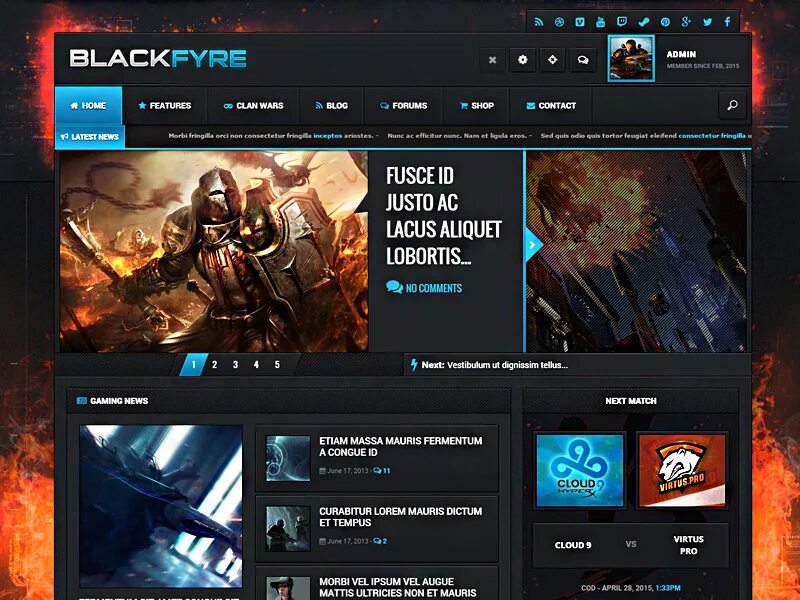Open the Twitch social icon
This screenshot has height=600, width=800.
coord(622,22)
